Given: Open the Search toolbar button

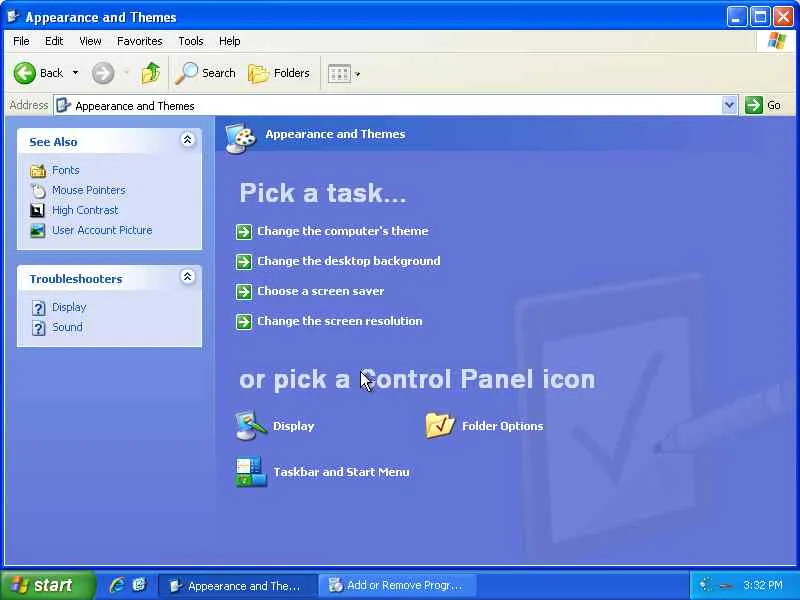Looking at the screenshot, I should (x=206, y=73).
